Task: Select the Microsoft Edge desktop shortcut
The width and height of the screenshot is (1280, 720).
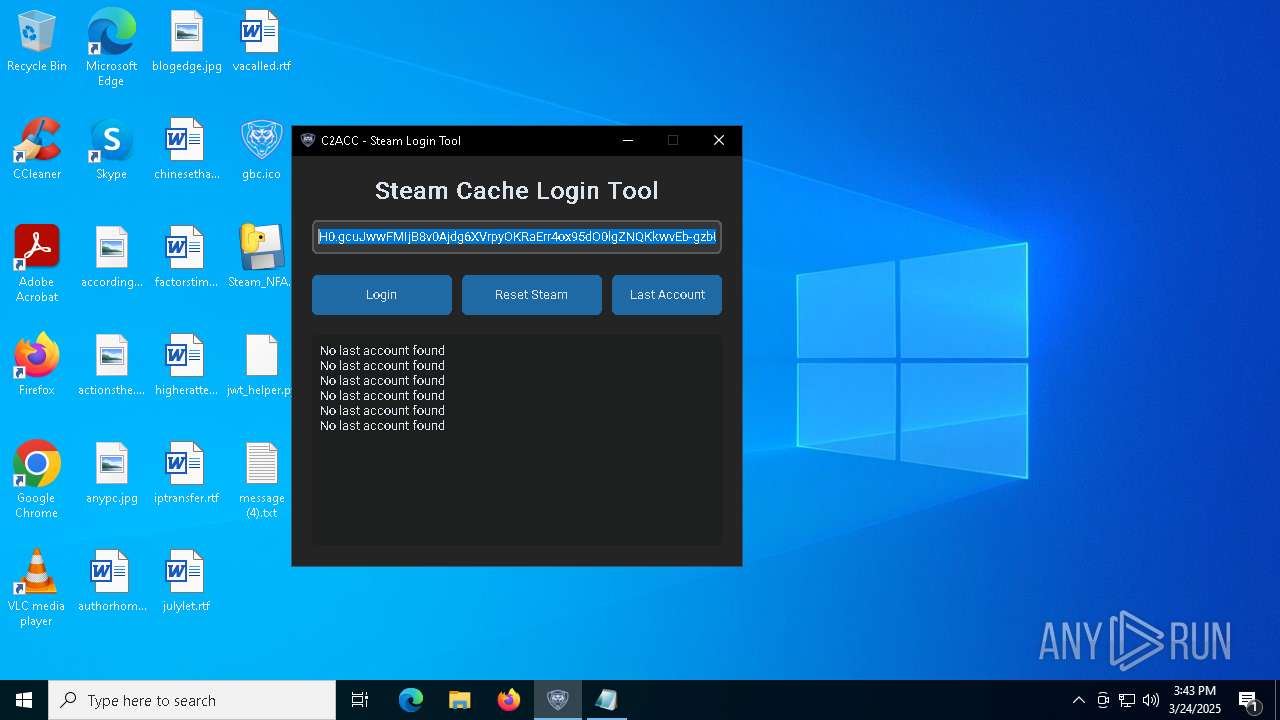Action: pyautogui.click(x=111, y=47)
